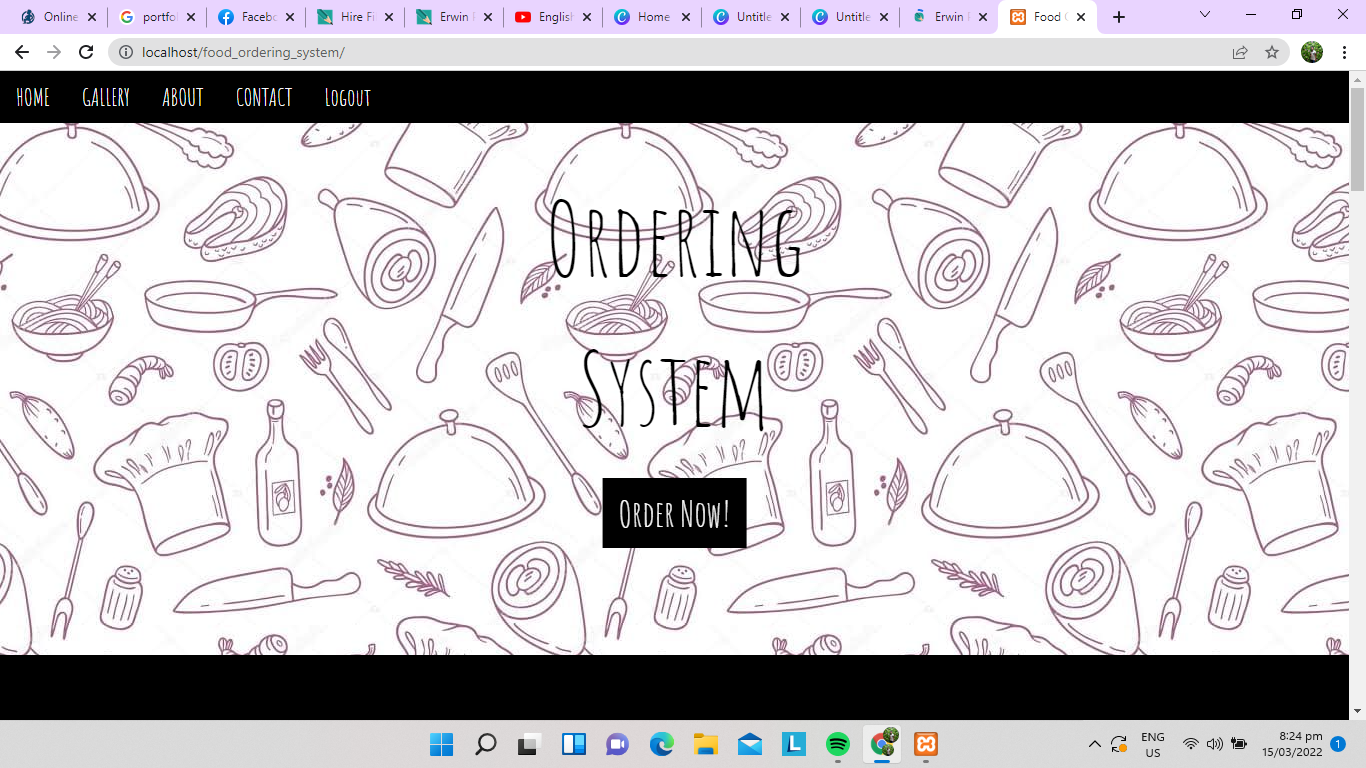Open Windows Search from the taskbar

click(x=485, y=744)
